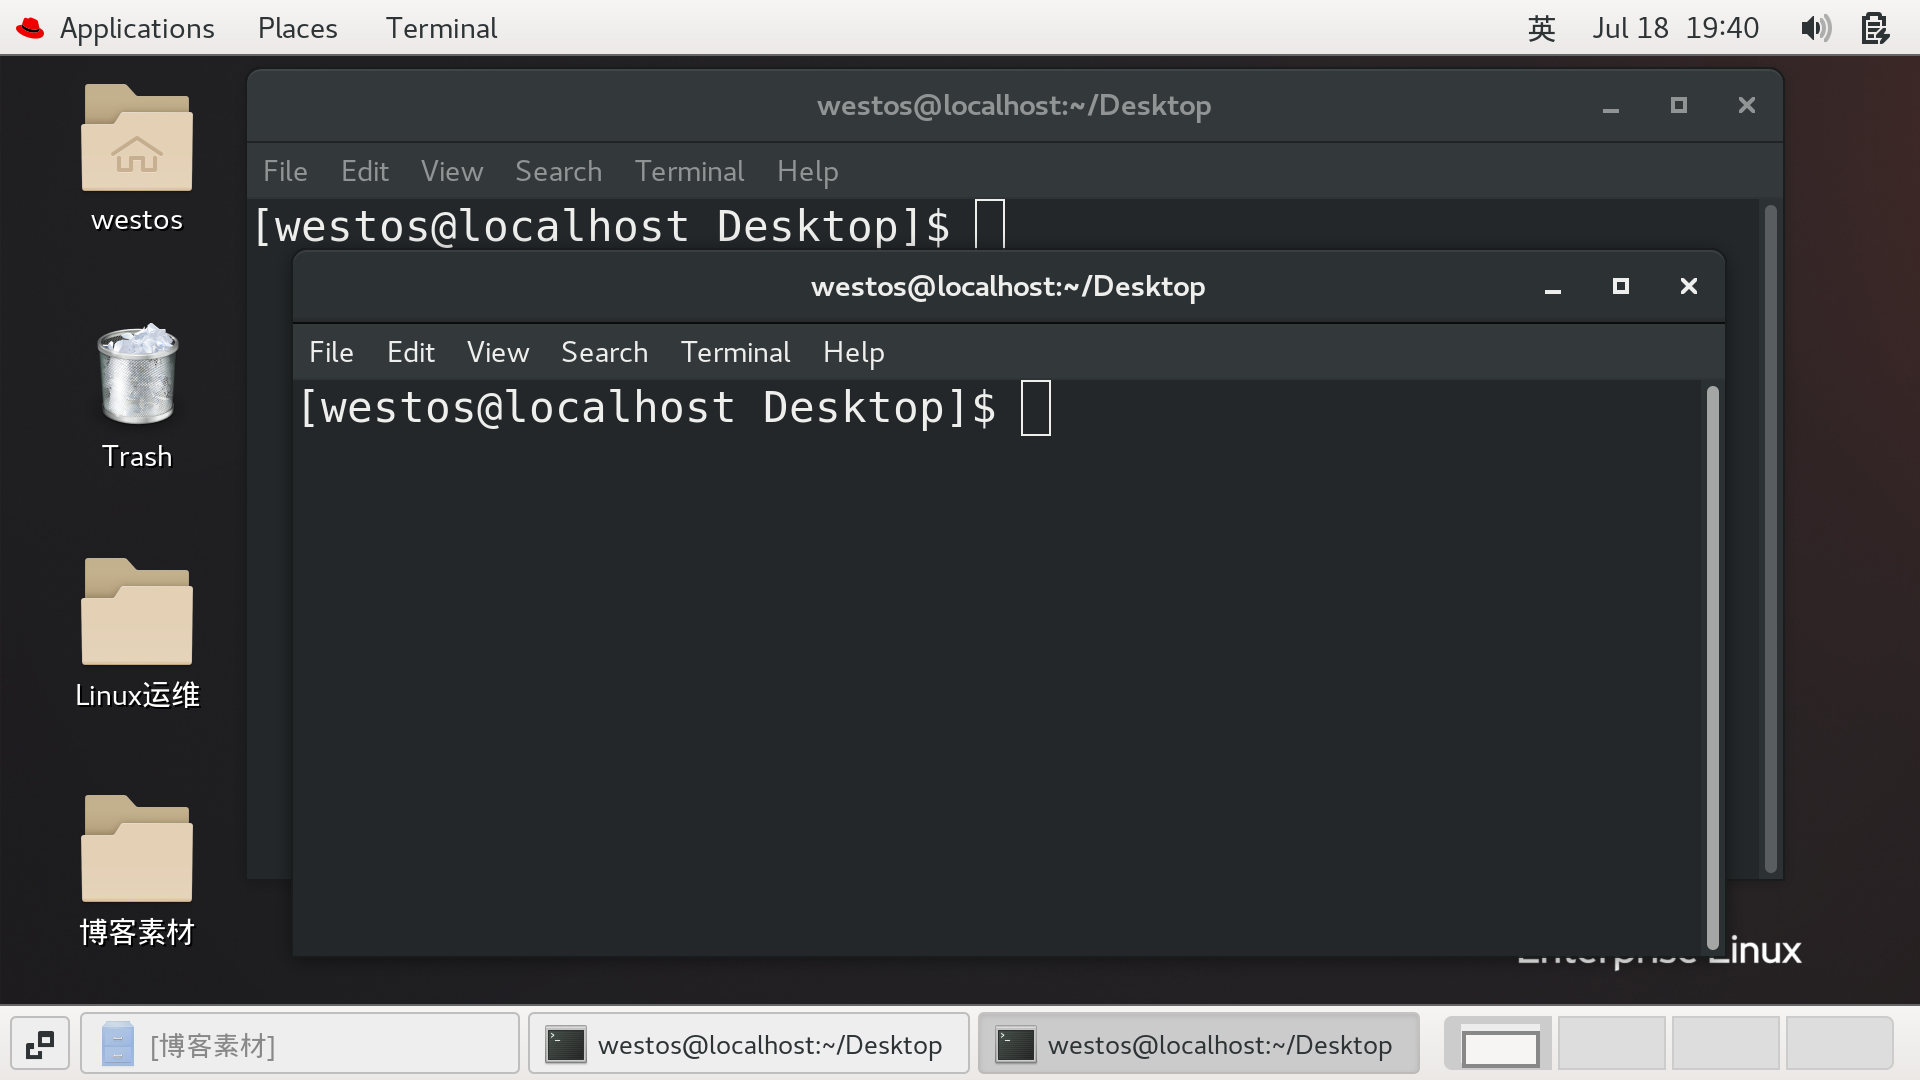Open File menu in front terminal
The height and width of the screenshot is (1080, 1920).
point(331,352)
